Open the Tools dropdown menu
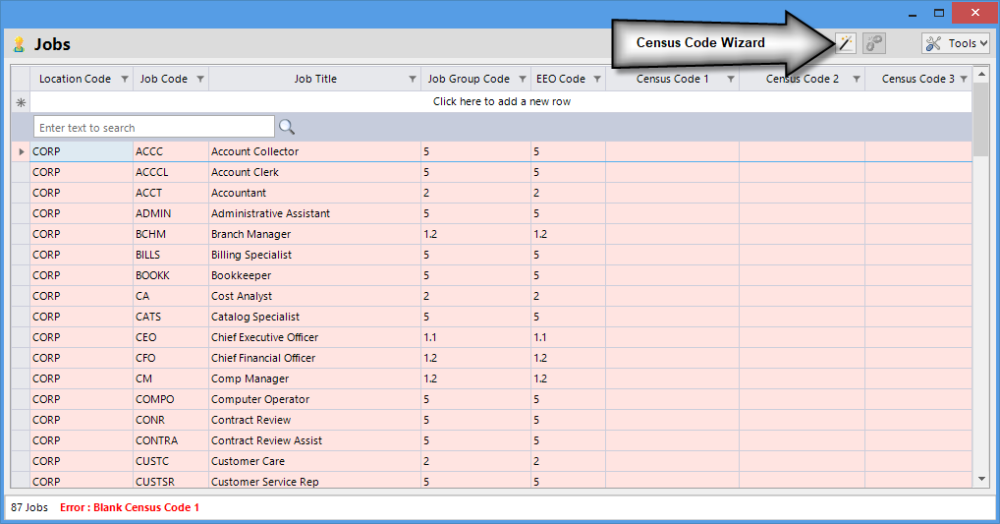Image resolution: width=1000 pixels, height=524 pixels. click(955, 43)
